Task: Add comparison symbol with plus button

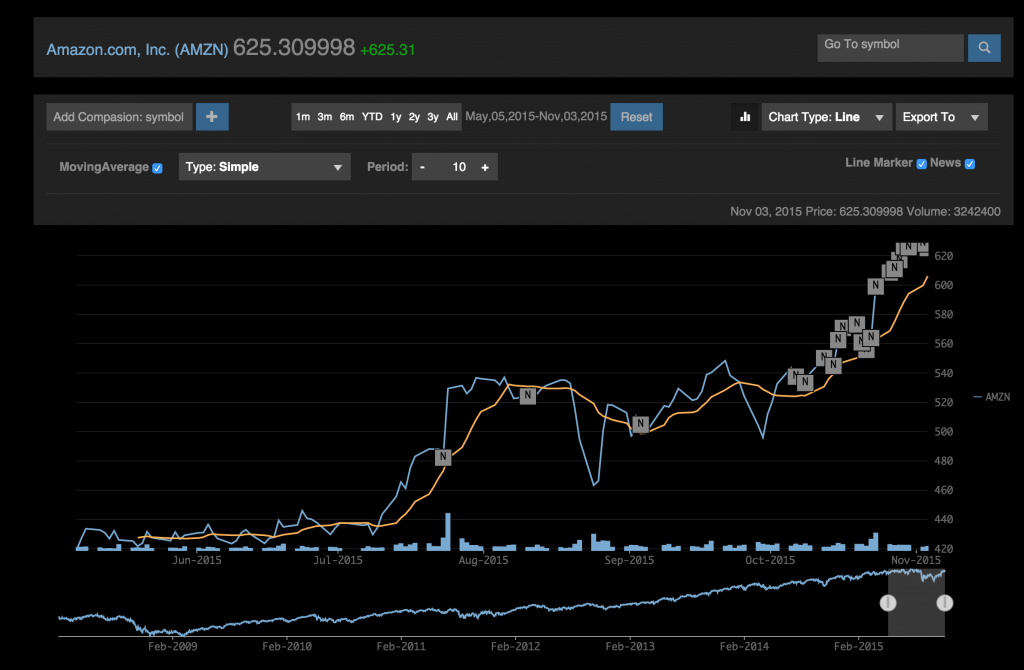Action: coord(212,117)
